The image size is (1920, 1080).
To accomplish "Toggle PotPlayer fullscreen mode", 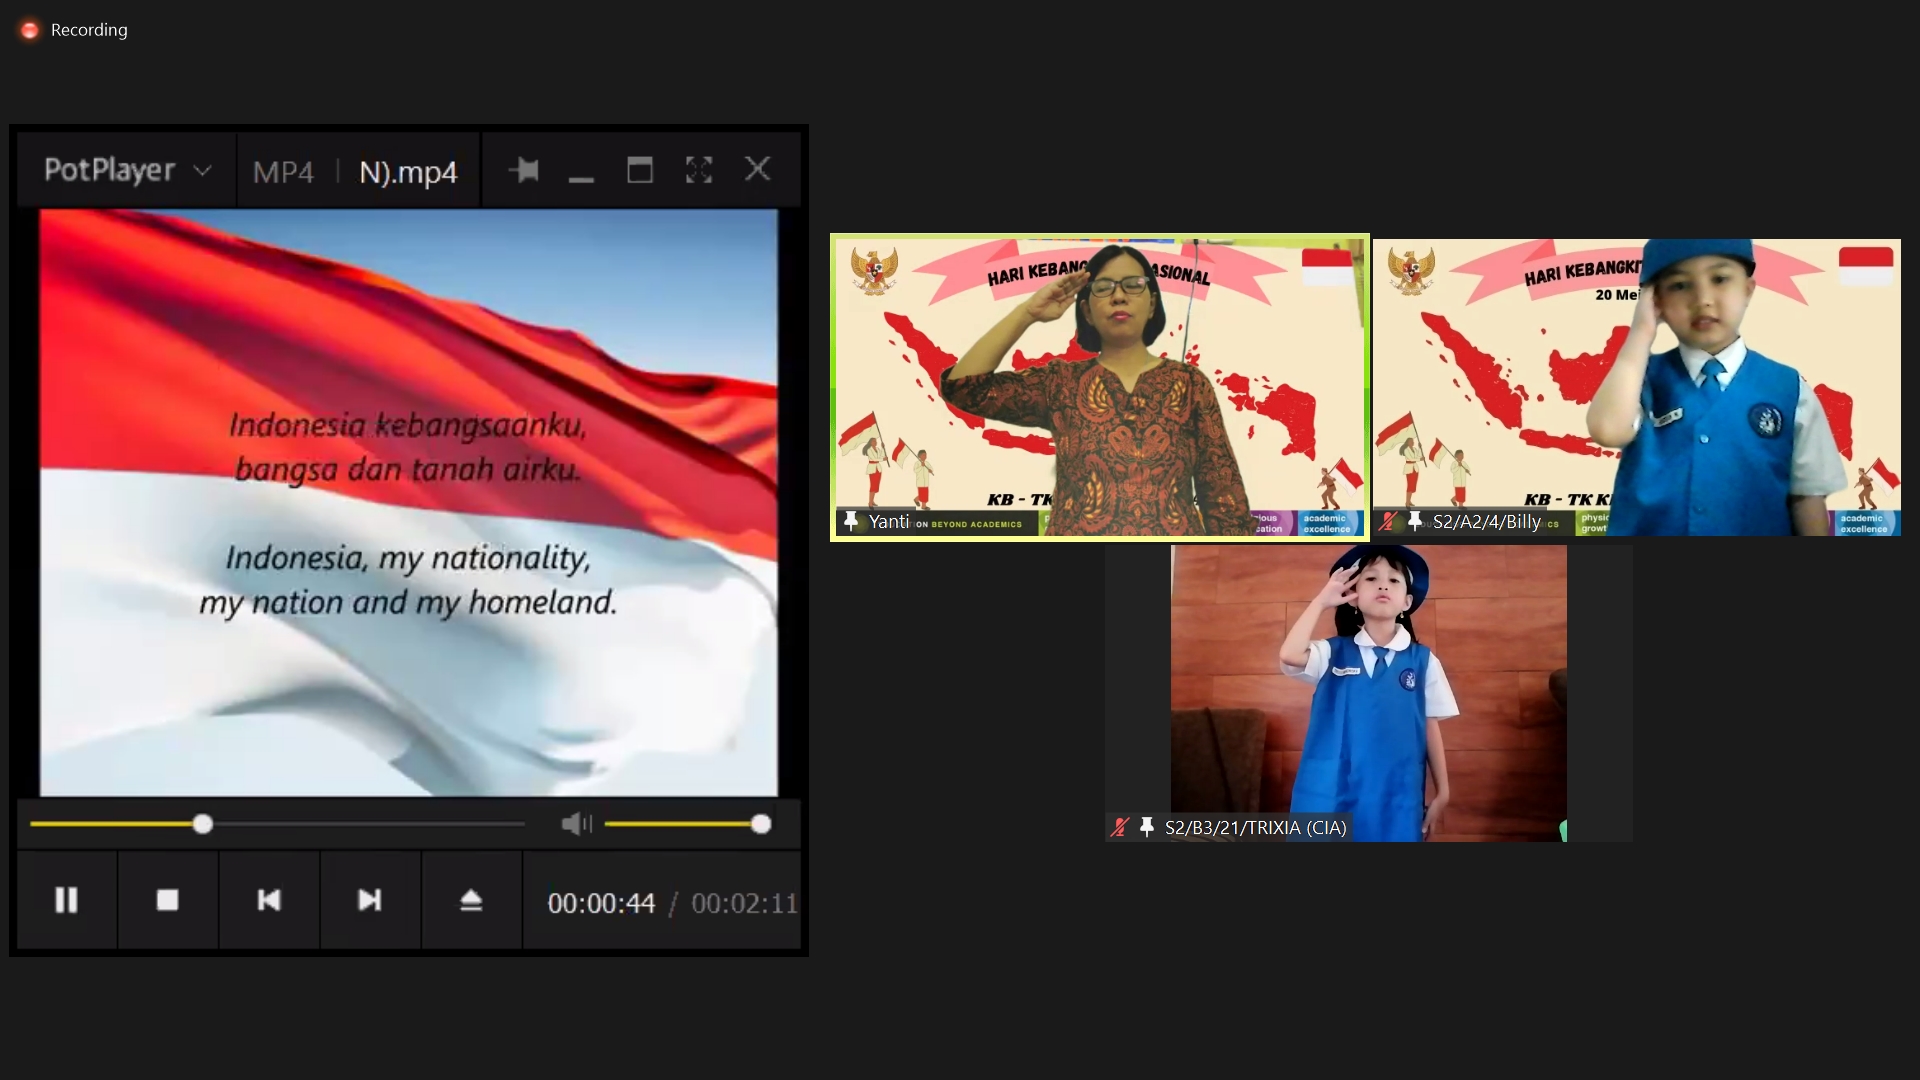I will click(x=699, y=170).
